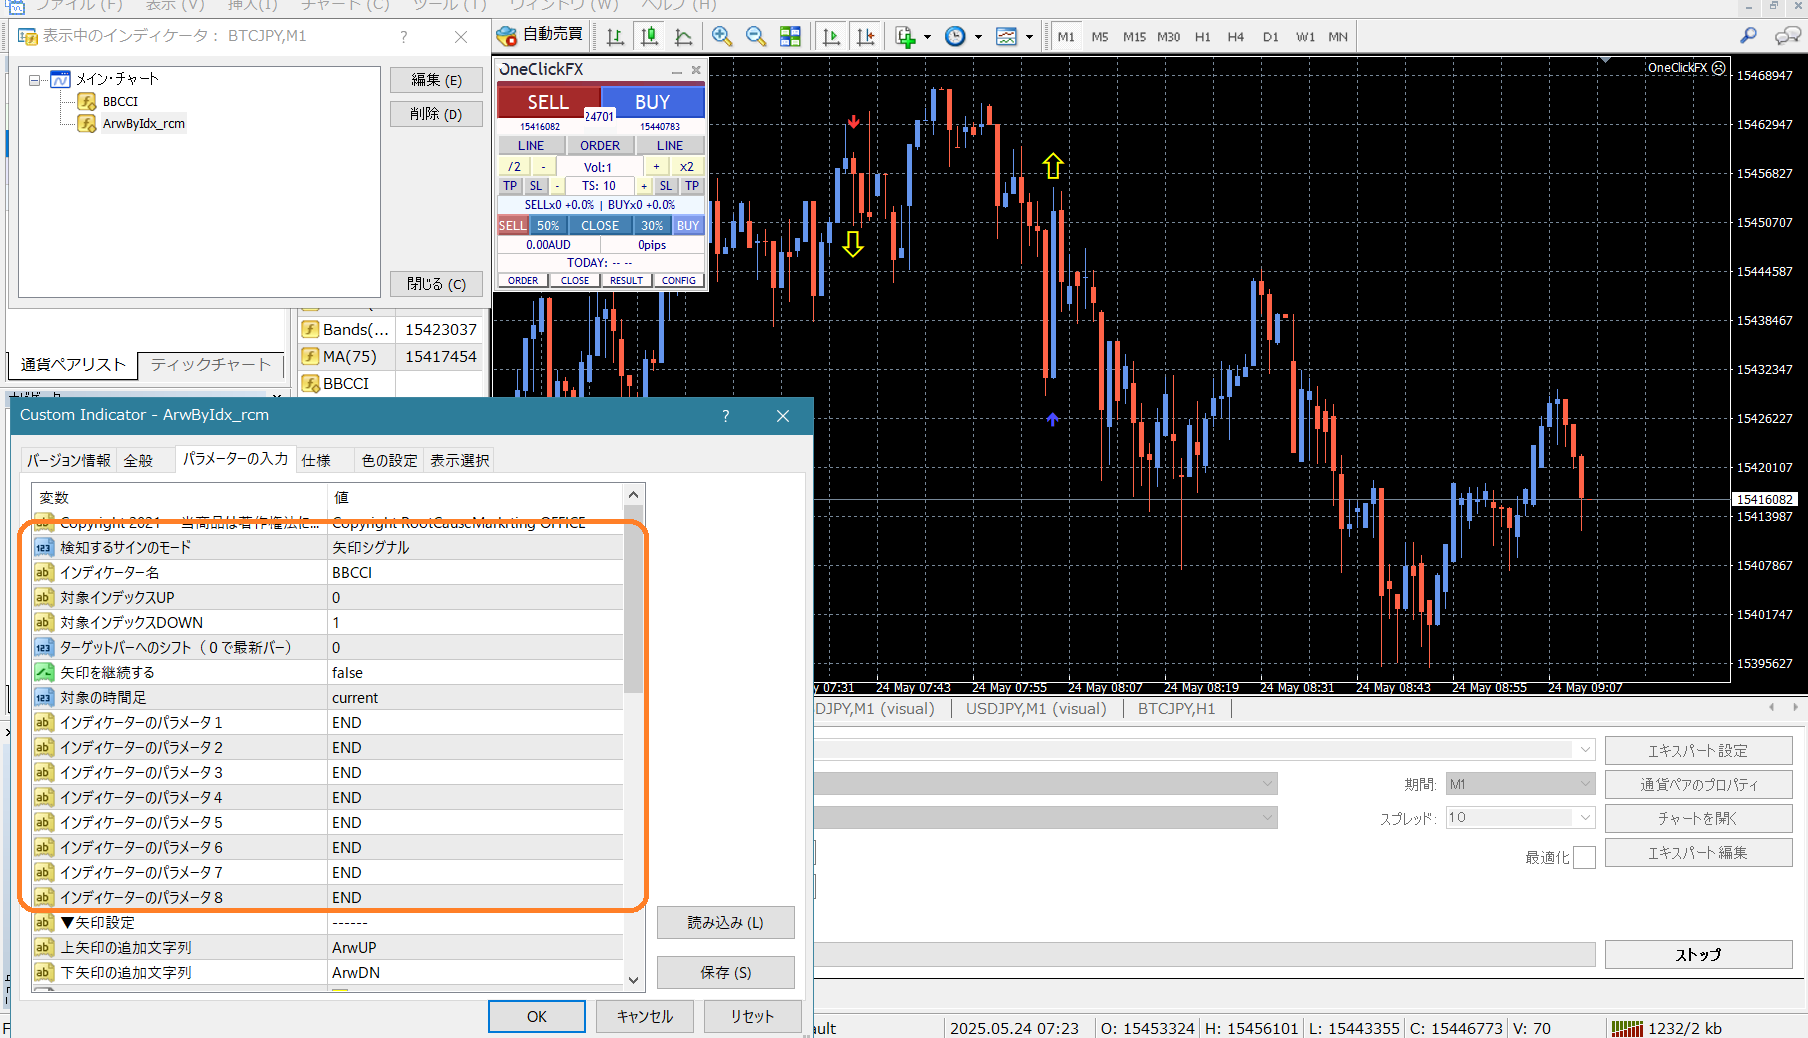1808x1038 pixels.
Task: Click リセット reset button
Action: 752,1016
